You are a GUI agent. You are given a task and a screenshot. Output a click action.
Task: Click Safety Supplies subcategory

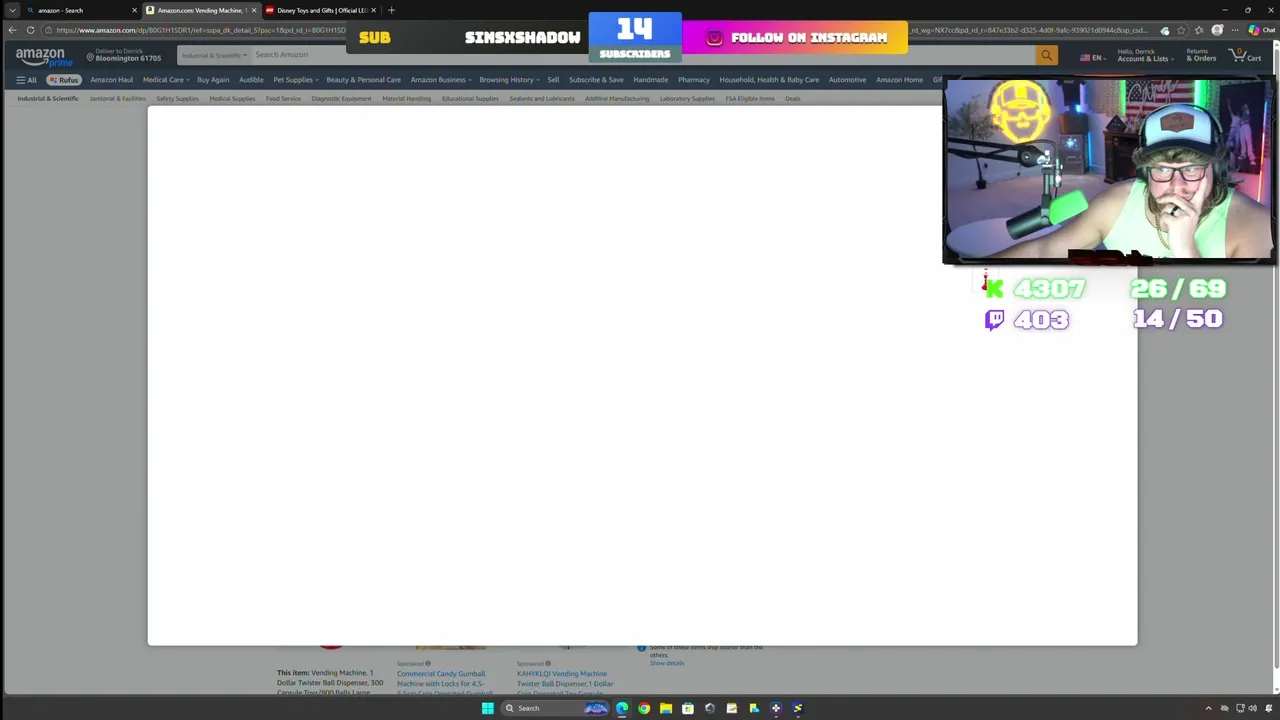[x=177, y=99]
